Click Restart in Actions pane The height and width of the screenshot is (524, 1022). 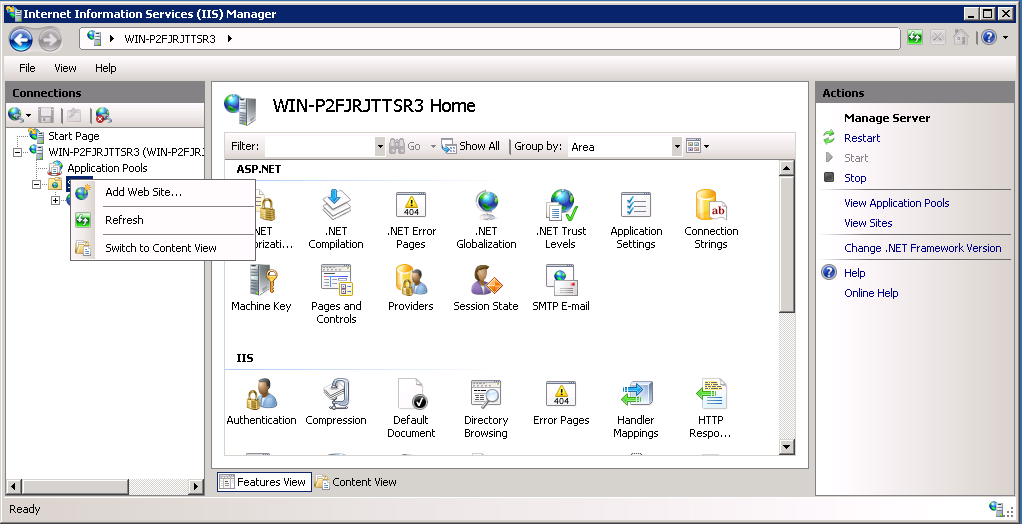(x=862, y=138)
